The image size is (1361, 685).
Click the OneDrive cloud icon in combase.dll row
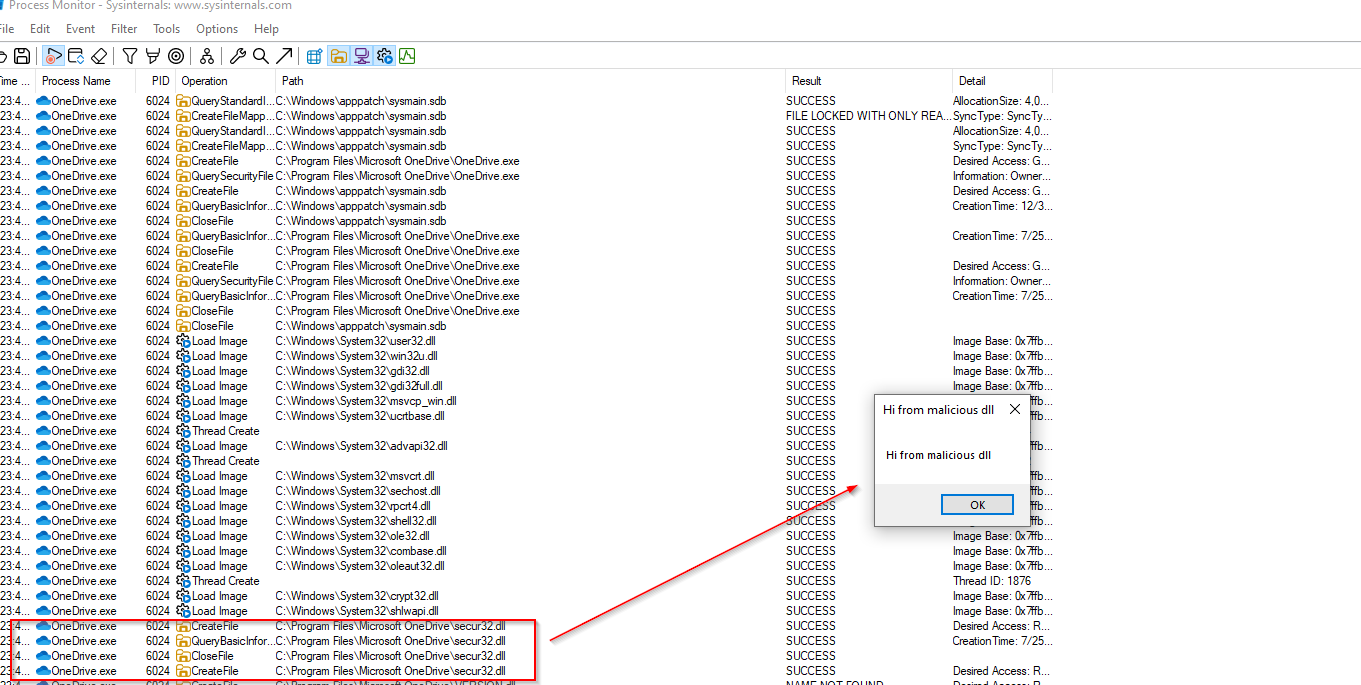coord(43,551)
